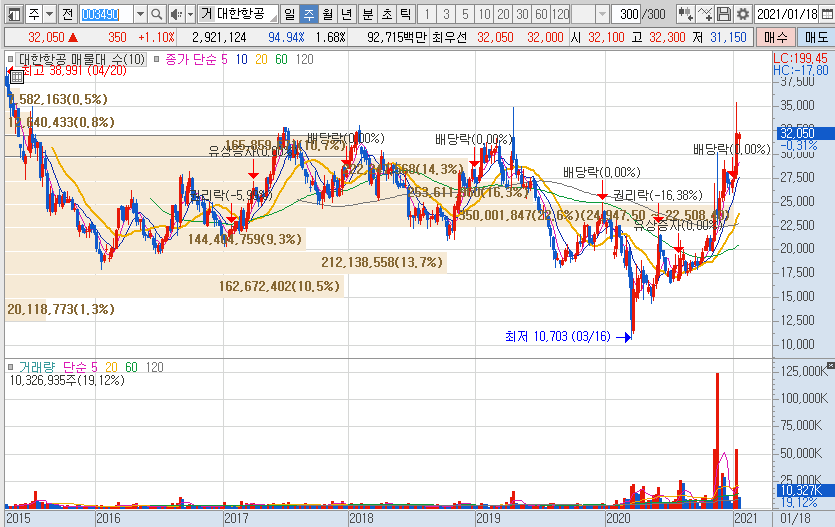Viewport: 835px width, 527px height.
Task: Click the 전 button
Action: click(67, 14)
